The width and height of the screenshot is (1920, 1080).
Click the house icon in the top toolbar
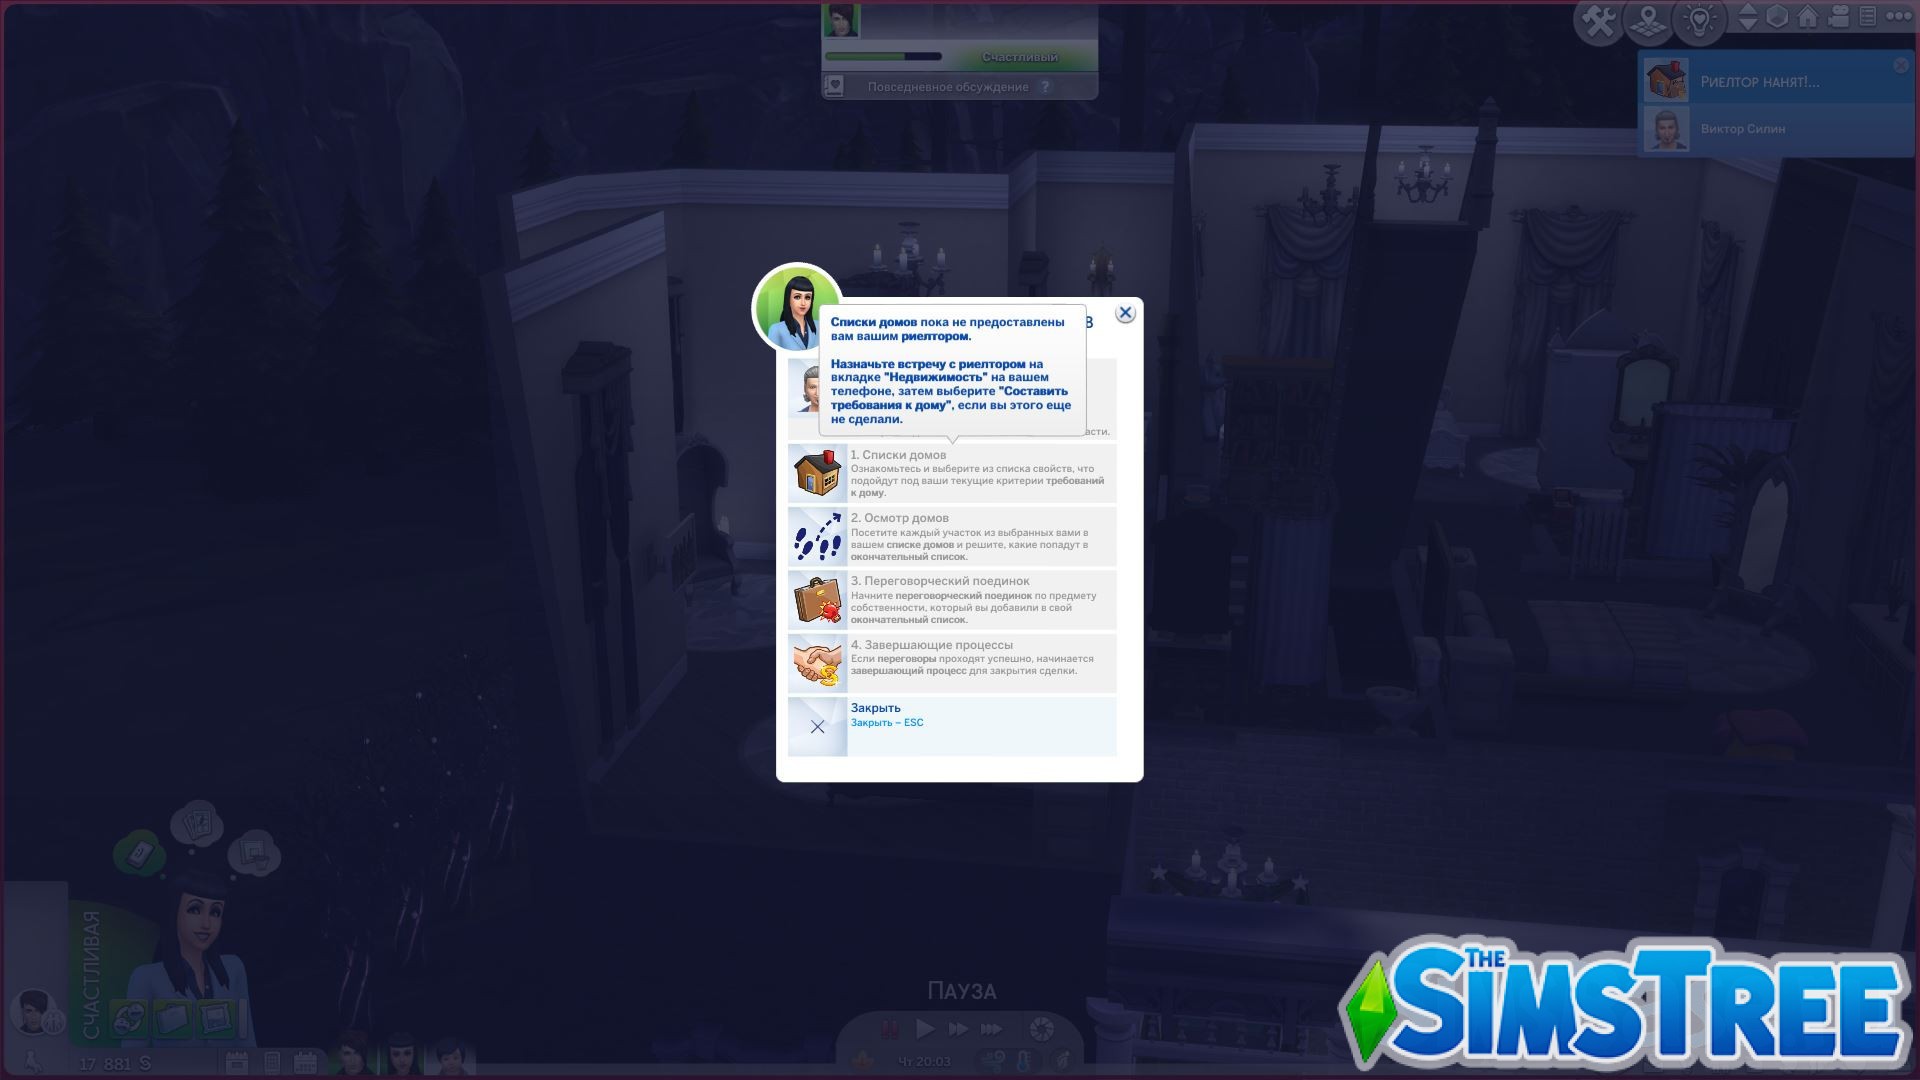pos(1807,15)
